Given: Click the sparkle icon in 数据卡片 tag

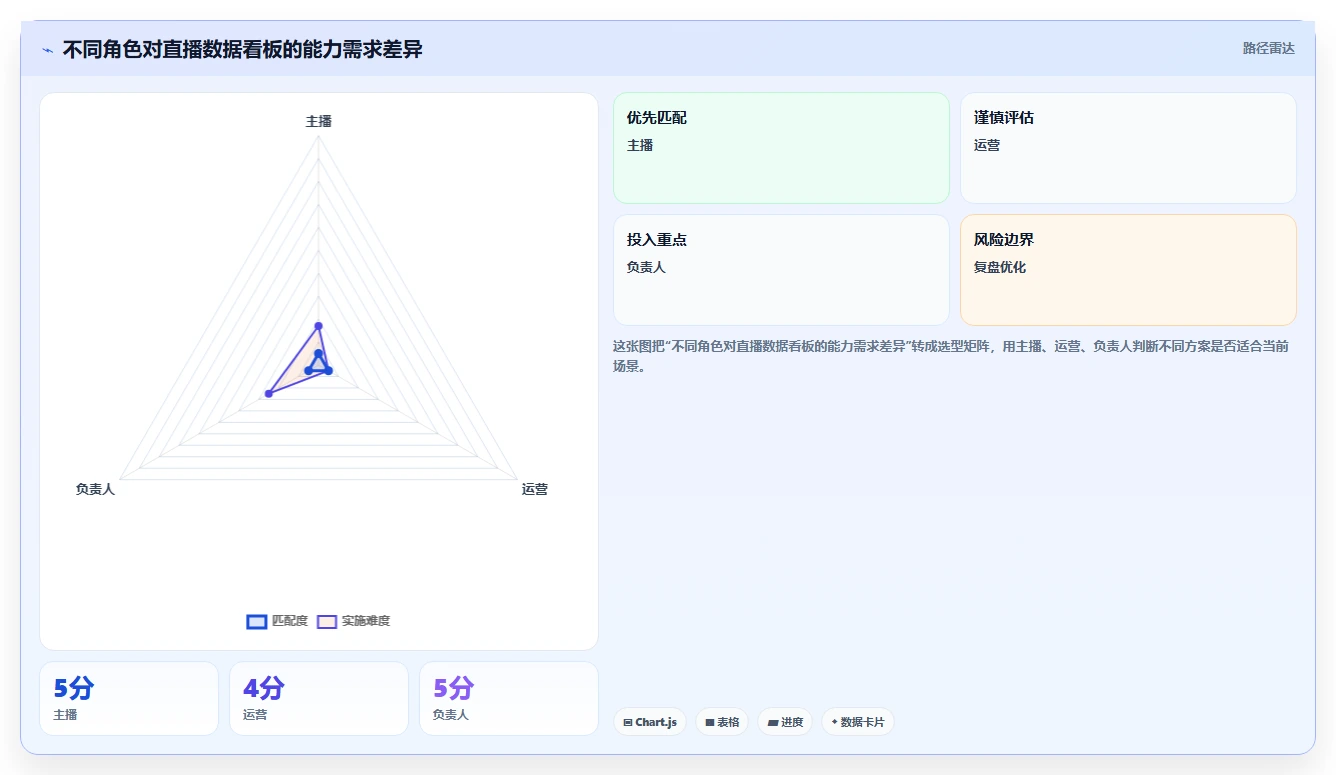Looking at the screenshot, I should point(834,721).
